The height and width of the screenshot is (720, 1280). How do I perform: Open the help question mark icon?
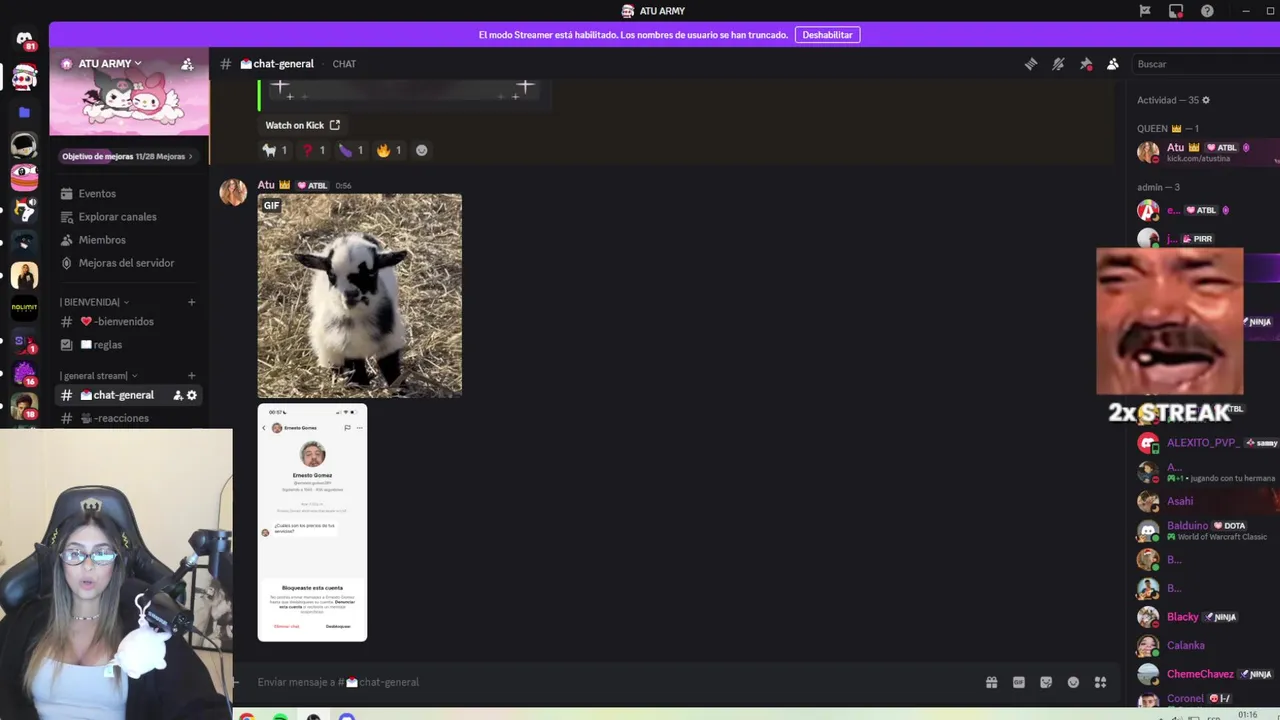[1207, 11]
